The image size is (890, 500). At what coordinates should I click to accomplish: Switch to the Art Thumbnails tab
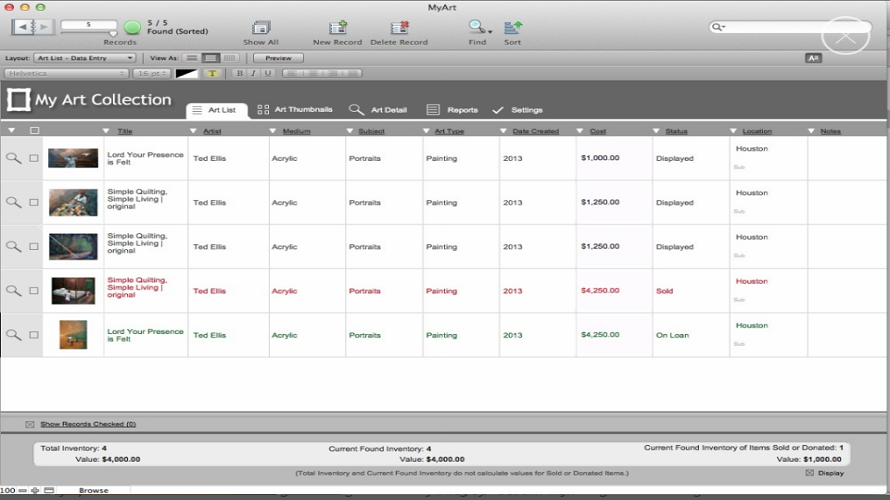click(x=295, y=110)
